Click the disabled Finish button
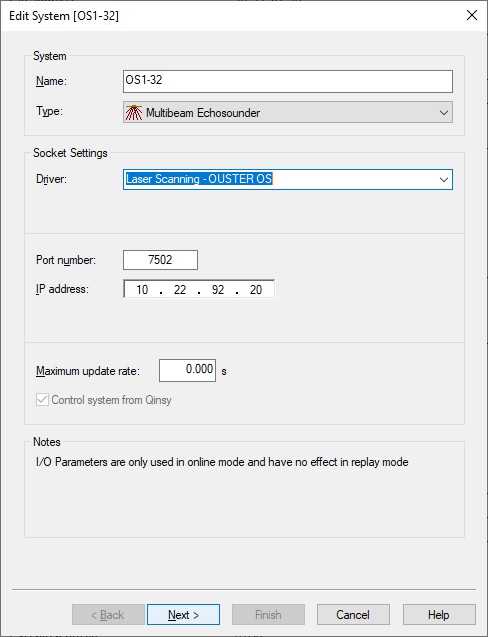Viewport: 488px width, 637px height. pyautogui.click(x=268, y=615)
